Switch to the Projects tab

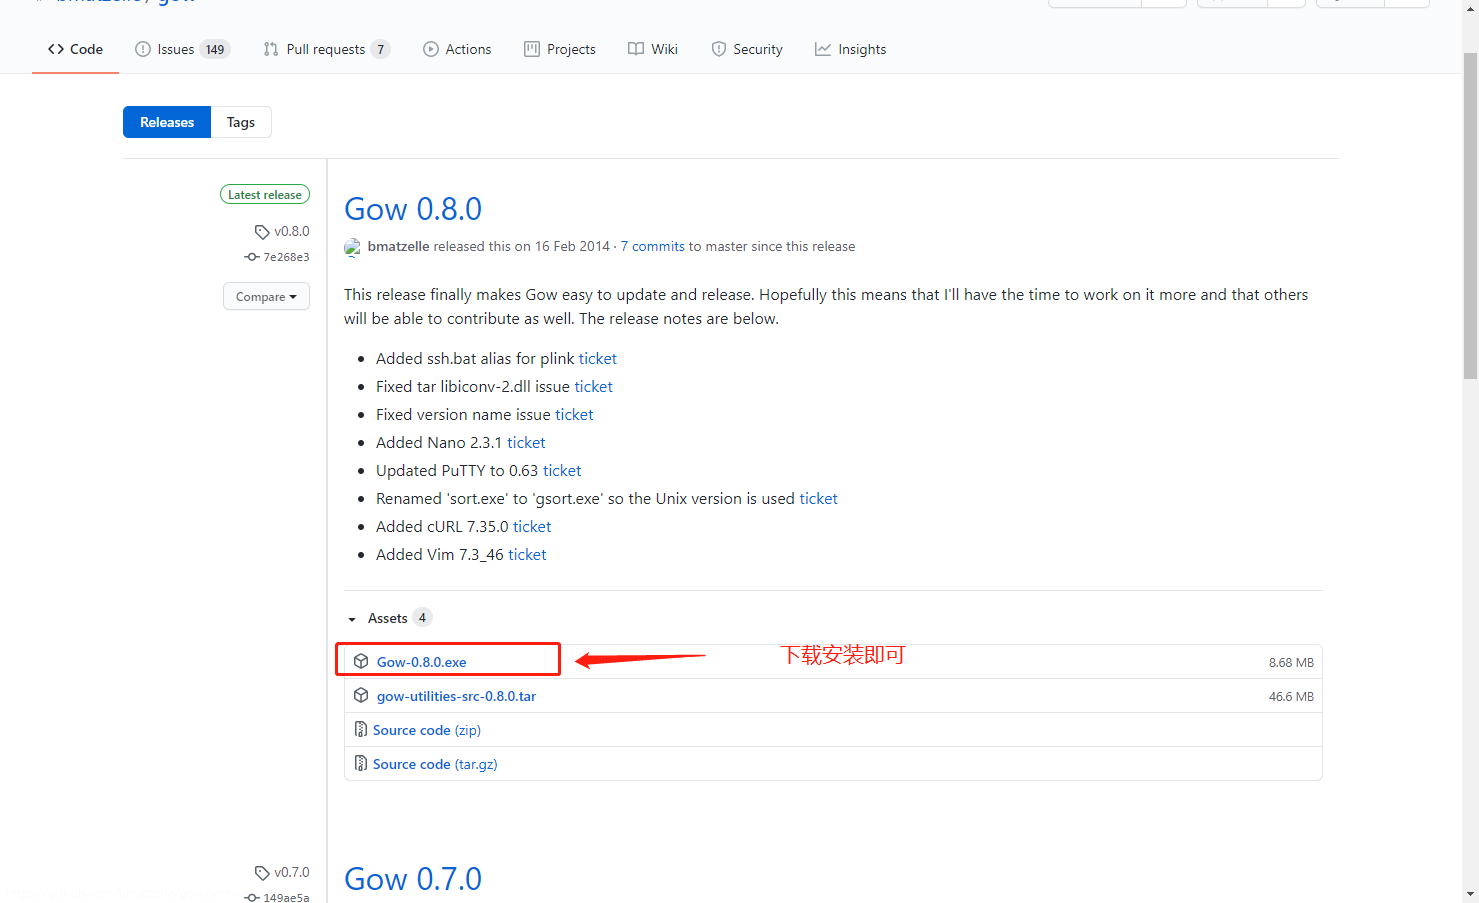click(560, 49)
